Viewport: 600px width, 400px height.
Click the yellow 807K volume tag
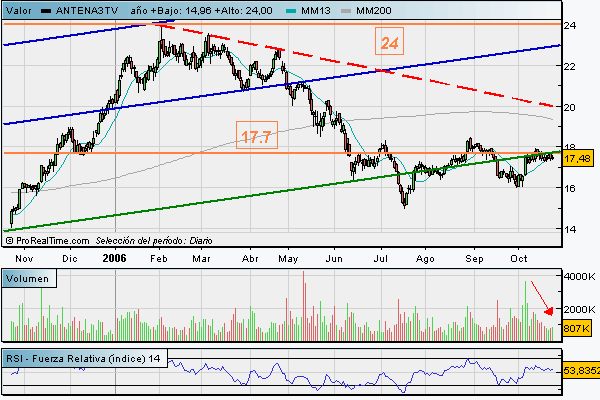pos(577,328)
